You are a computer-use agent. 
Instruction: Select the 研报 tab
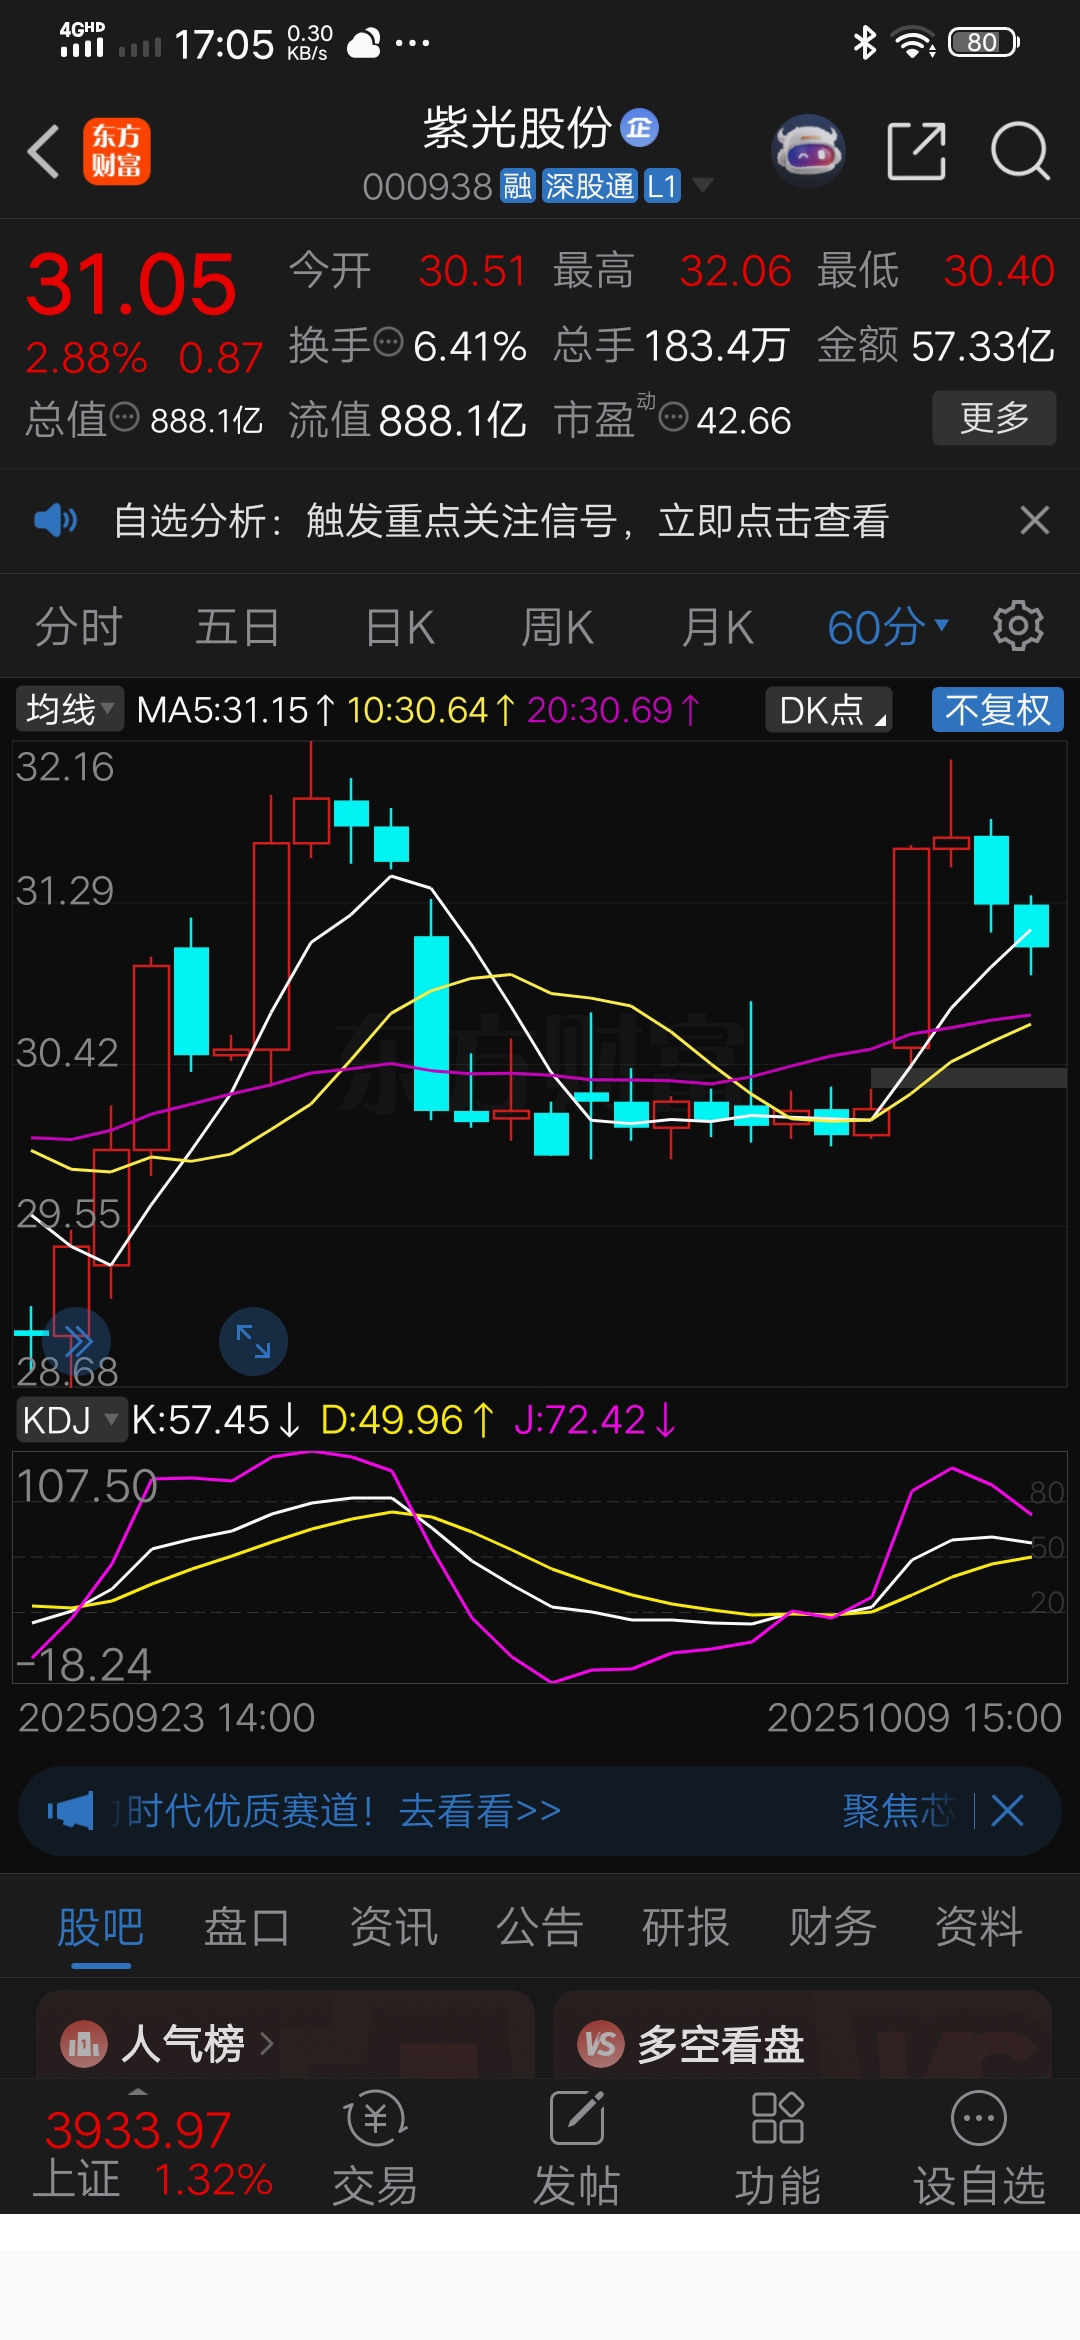[686, 1927]
